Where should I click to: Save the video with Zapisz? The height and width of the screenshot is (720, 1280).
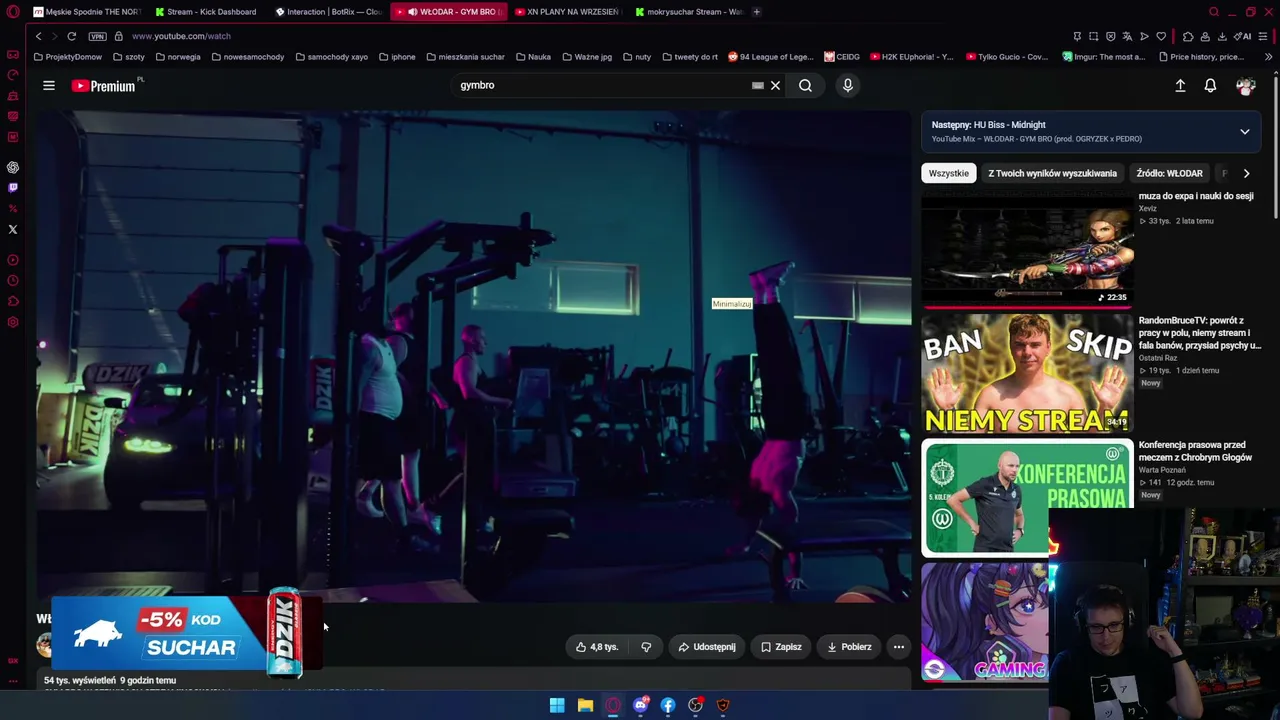point(781,647)
